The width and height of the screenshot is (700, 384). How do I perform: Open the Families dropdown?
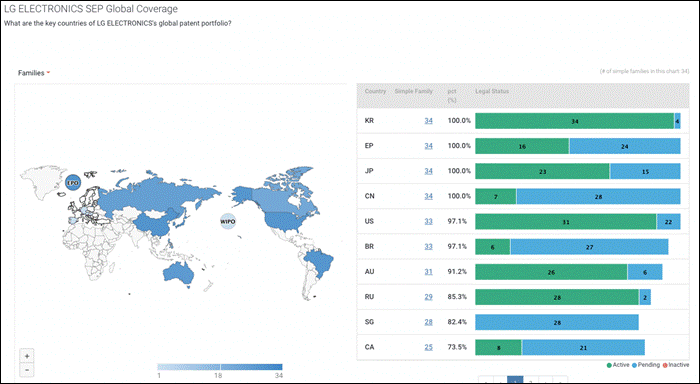pyautogui.click(x=34, y=73)
